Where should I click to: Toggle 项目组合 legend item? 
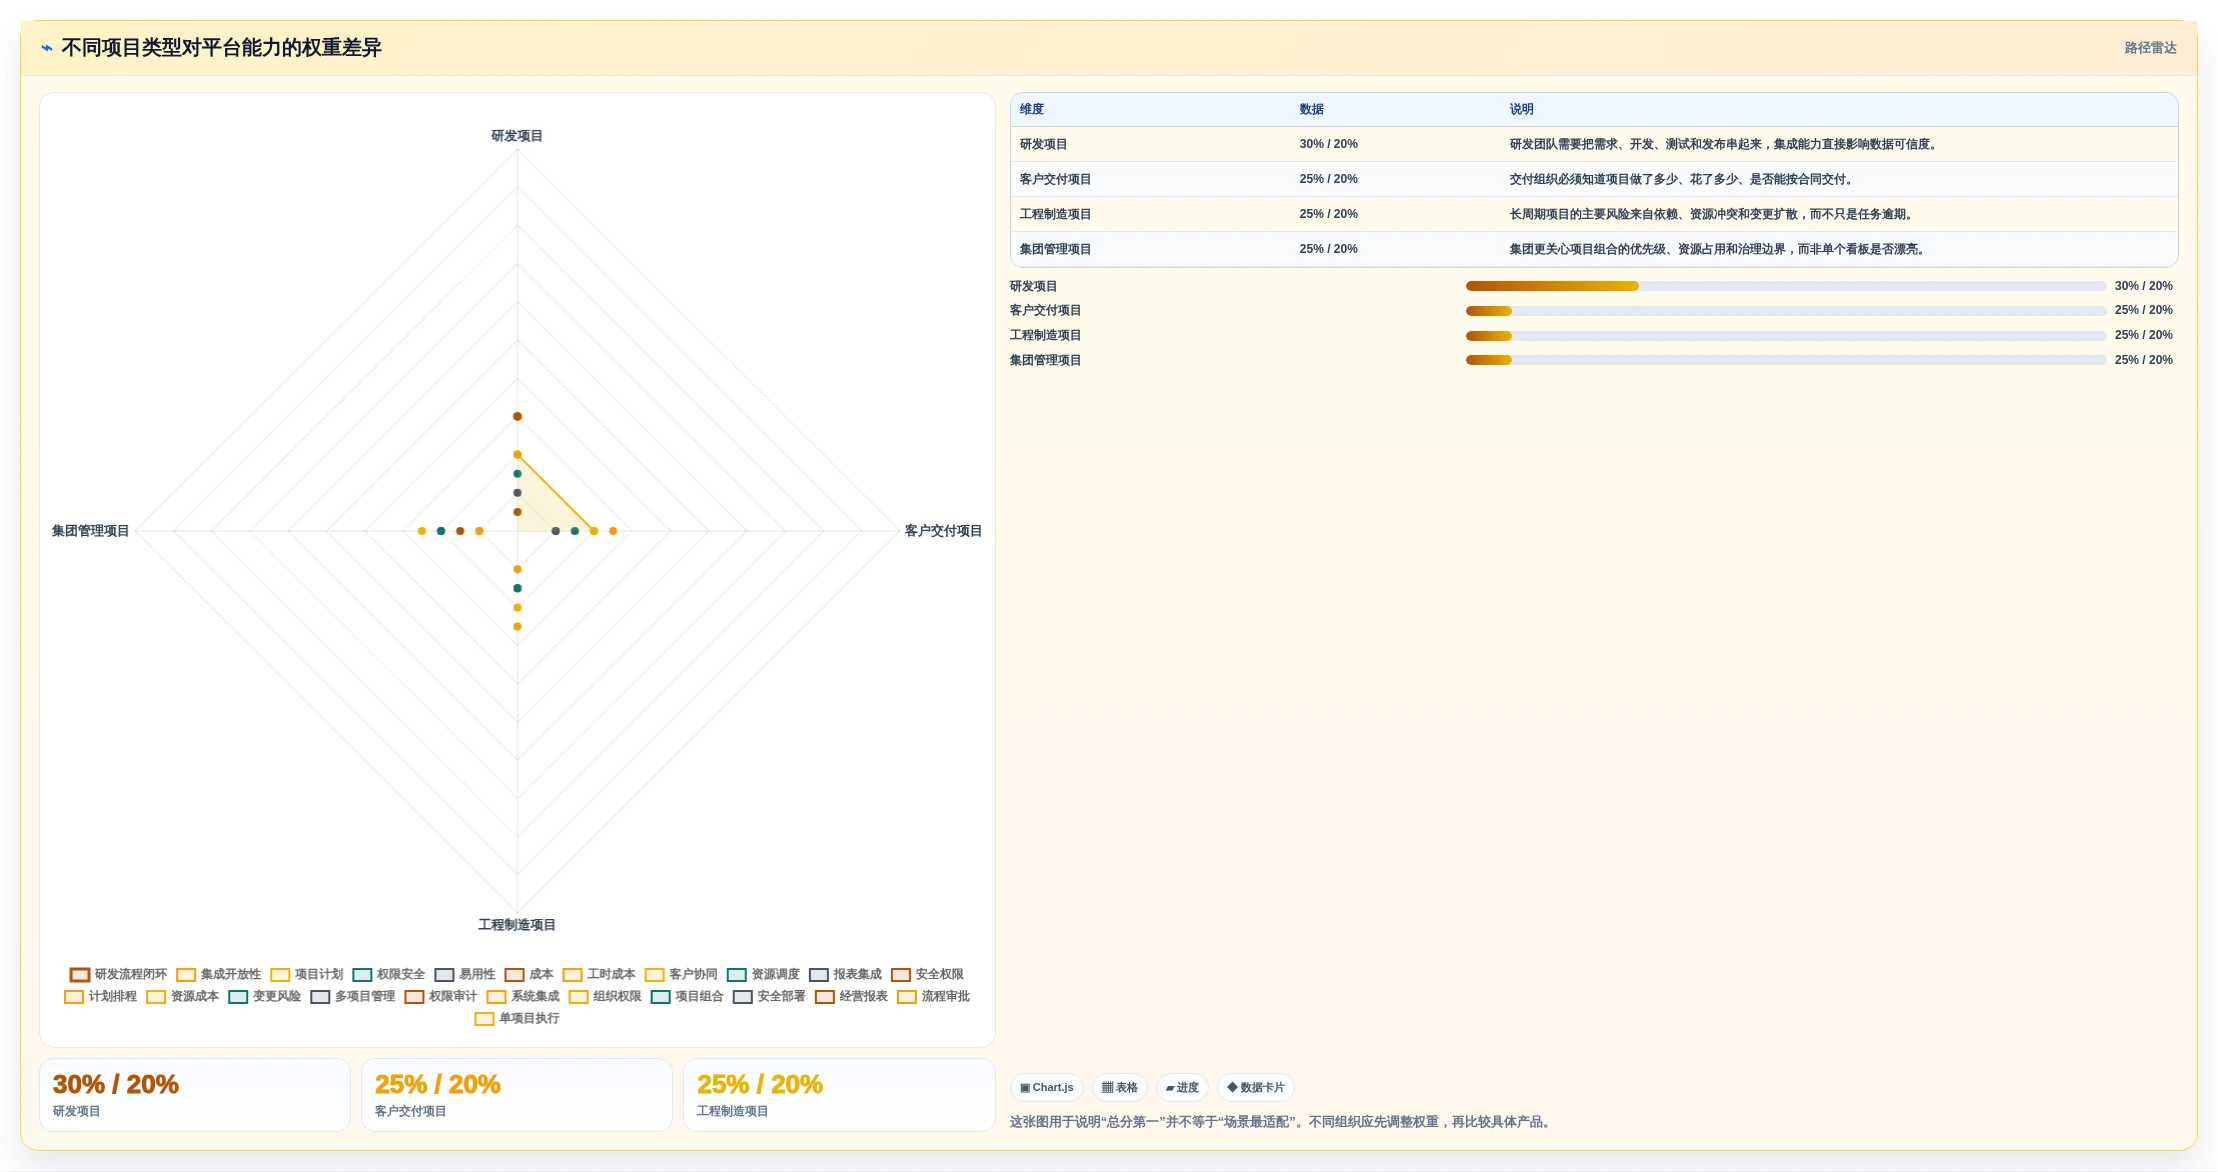[x=686, y=996]
